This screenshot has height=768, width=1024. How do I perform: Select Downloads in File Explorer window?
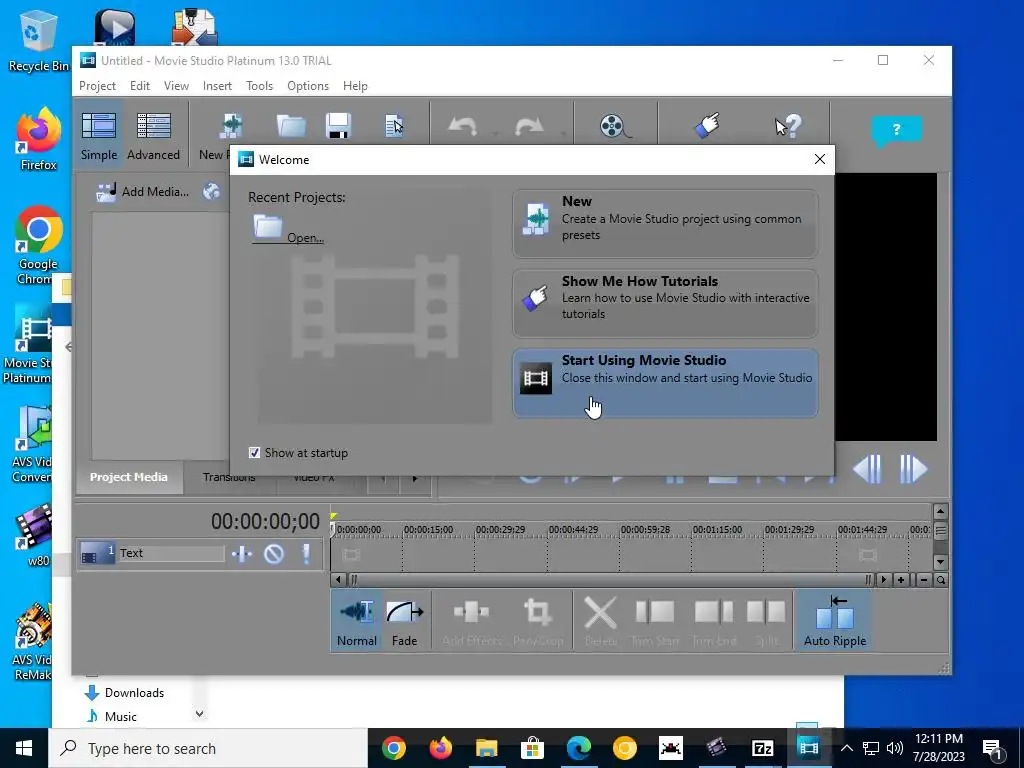click(124, 692)
